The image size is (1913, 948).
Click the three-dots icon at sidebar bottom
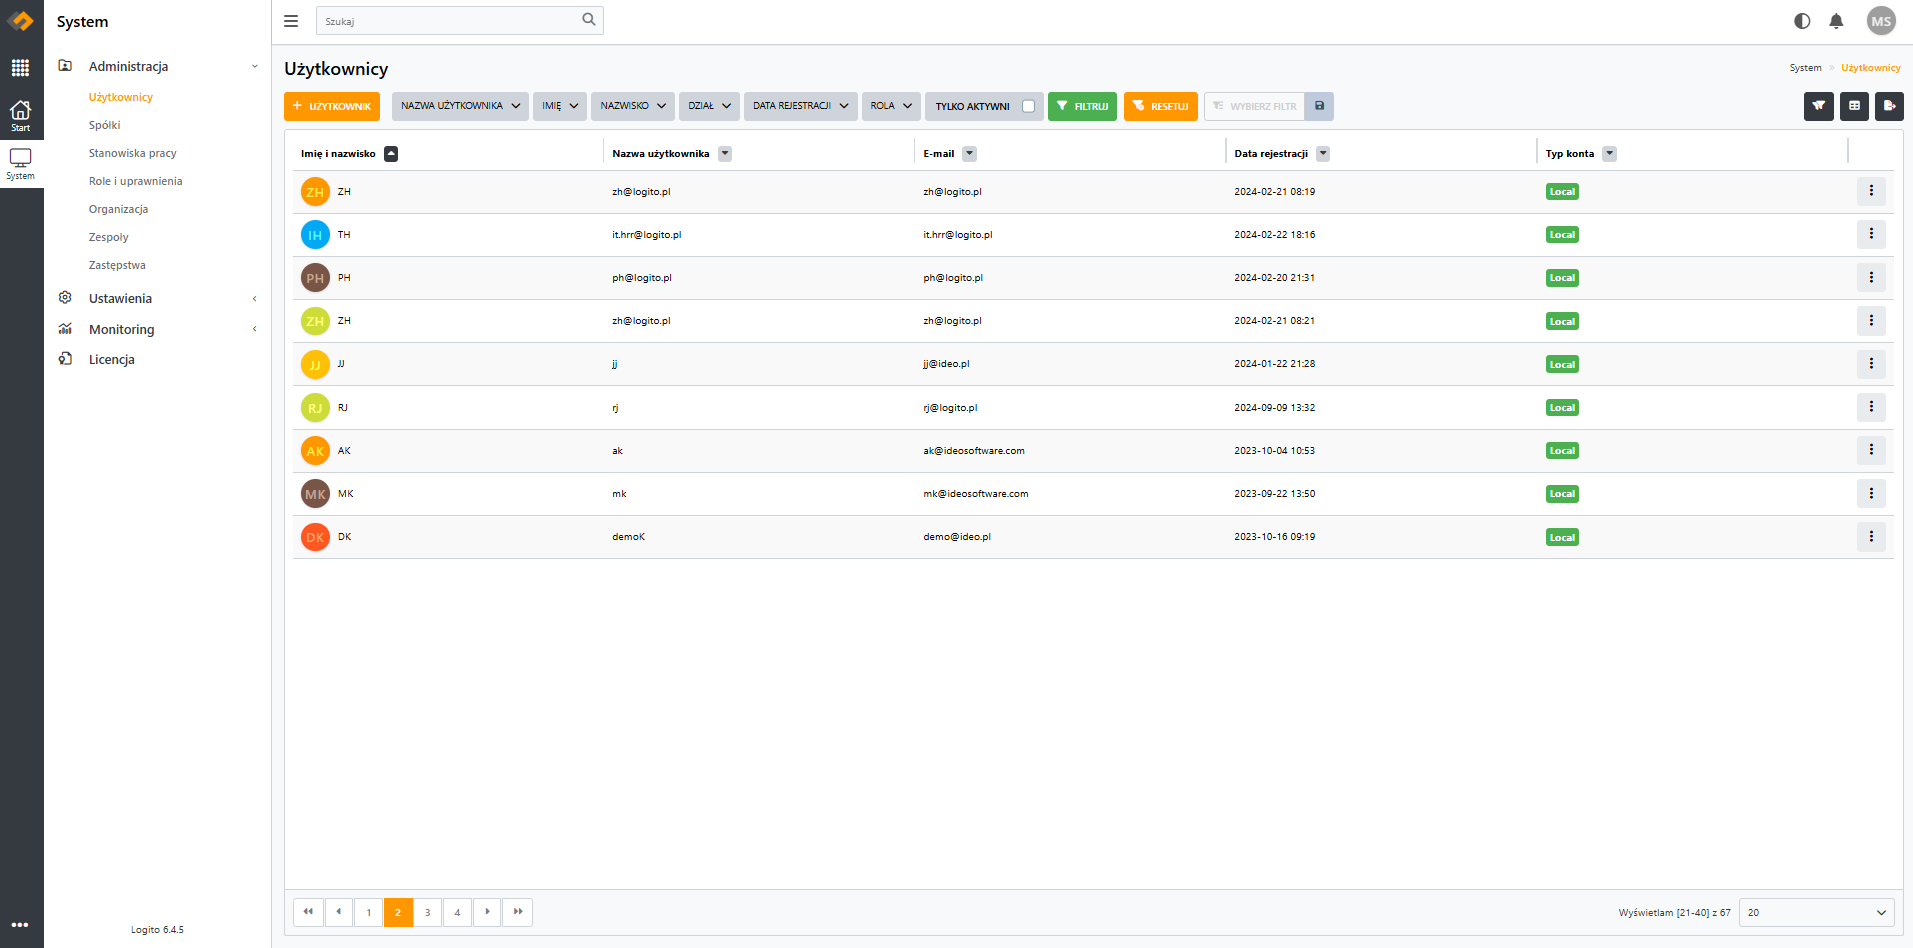pyautogui.click(x=20, y=925)
